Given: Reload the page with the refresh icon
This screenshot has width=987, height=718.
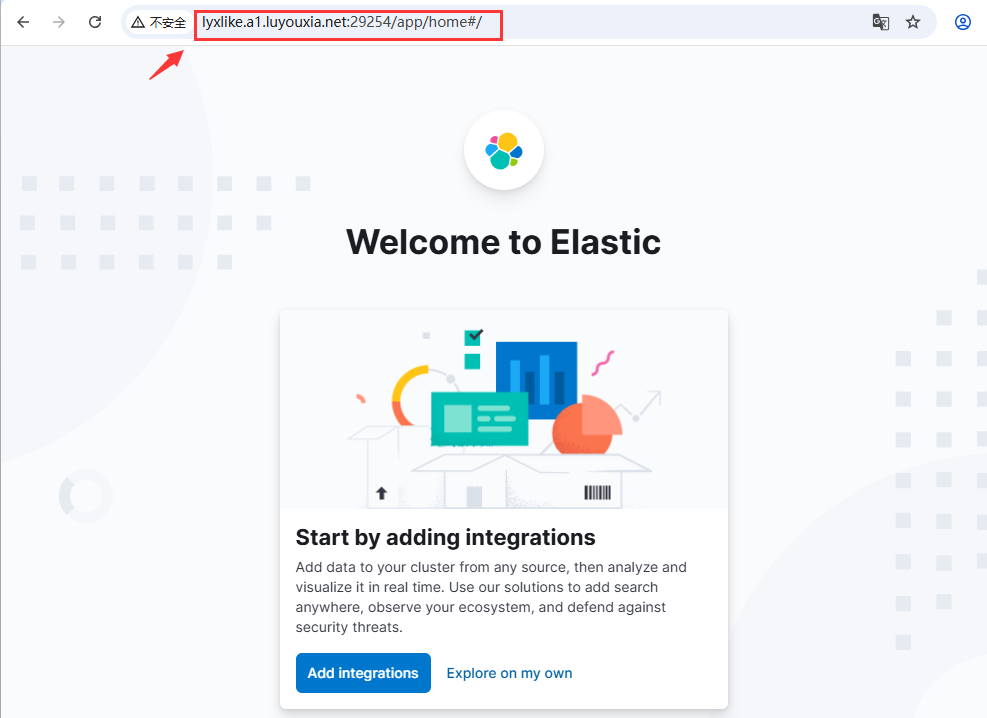Looking at the screenshot, I should pyautogui.click(x=95, y=23).
